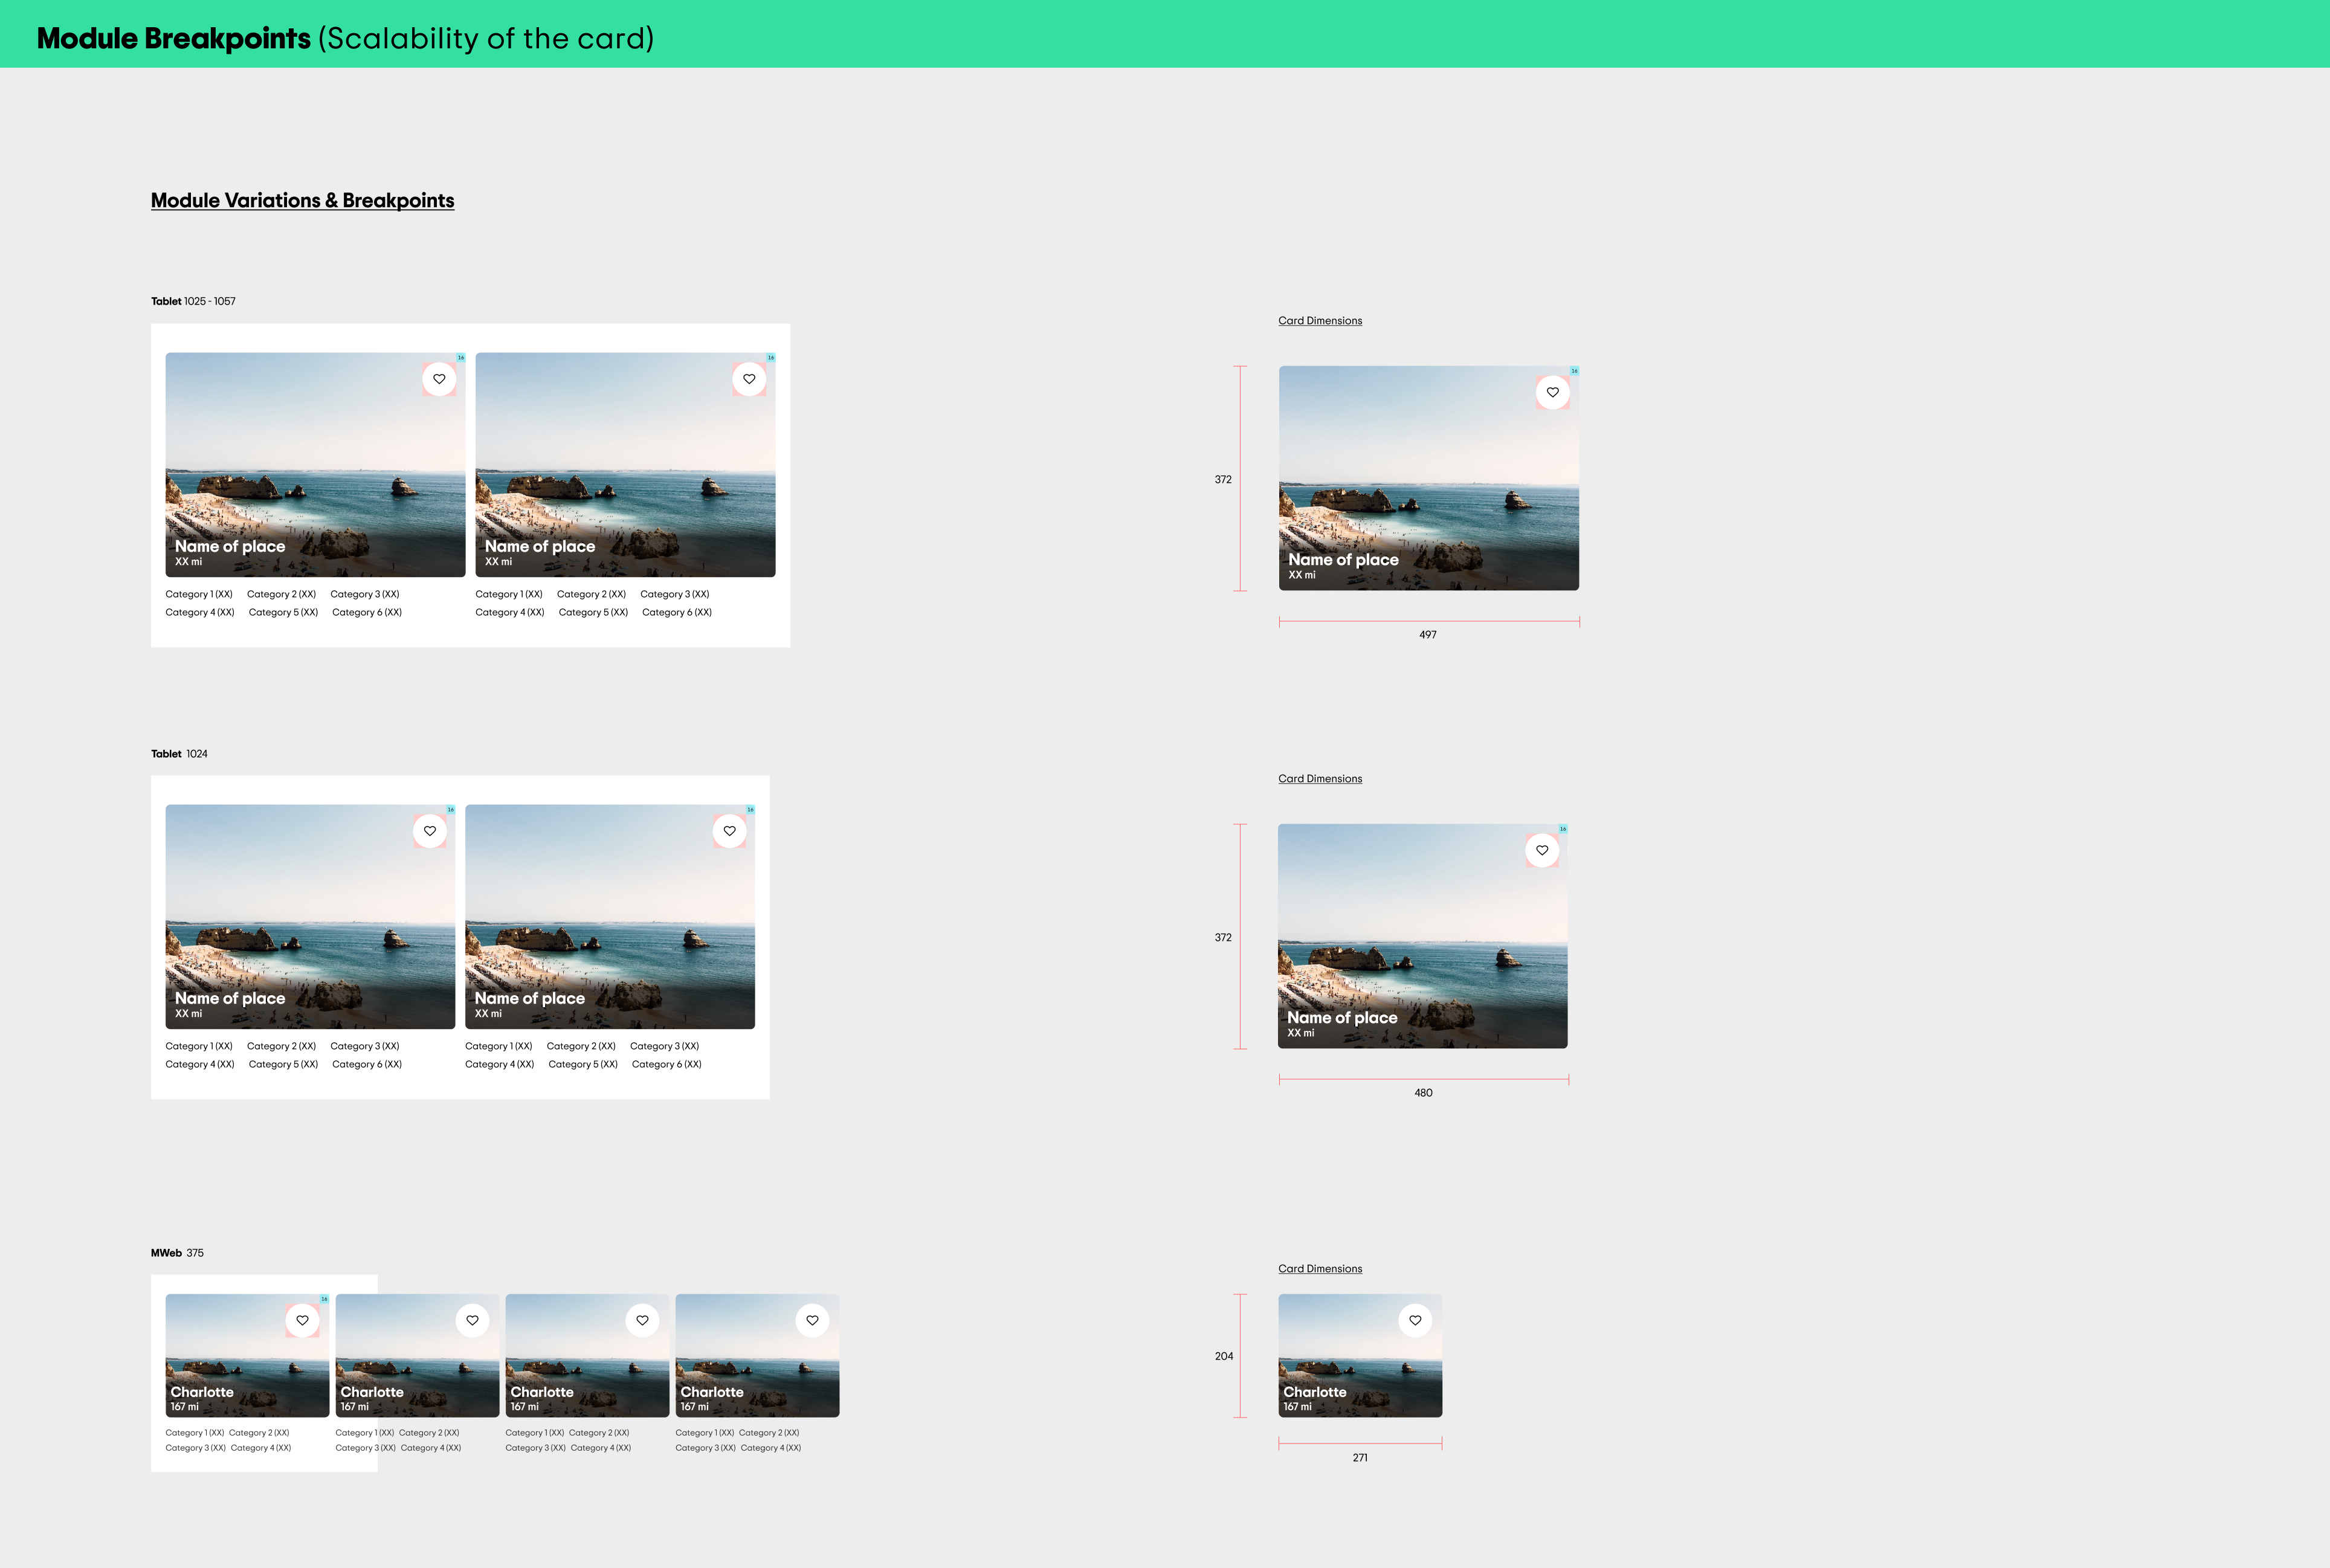The width and height of the screenshot is (2330, 1568).
Task: Tap heart on second Tablet 1024 card
Action: click(x=729, y=831)
